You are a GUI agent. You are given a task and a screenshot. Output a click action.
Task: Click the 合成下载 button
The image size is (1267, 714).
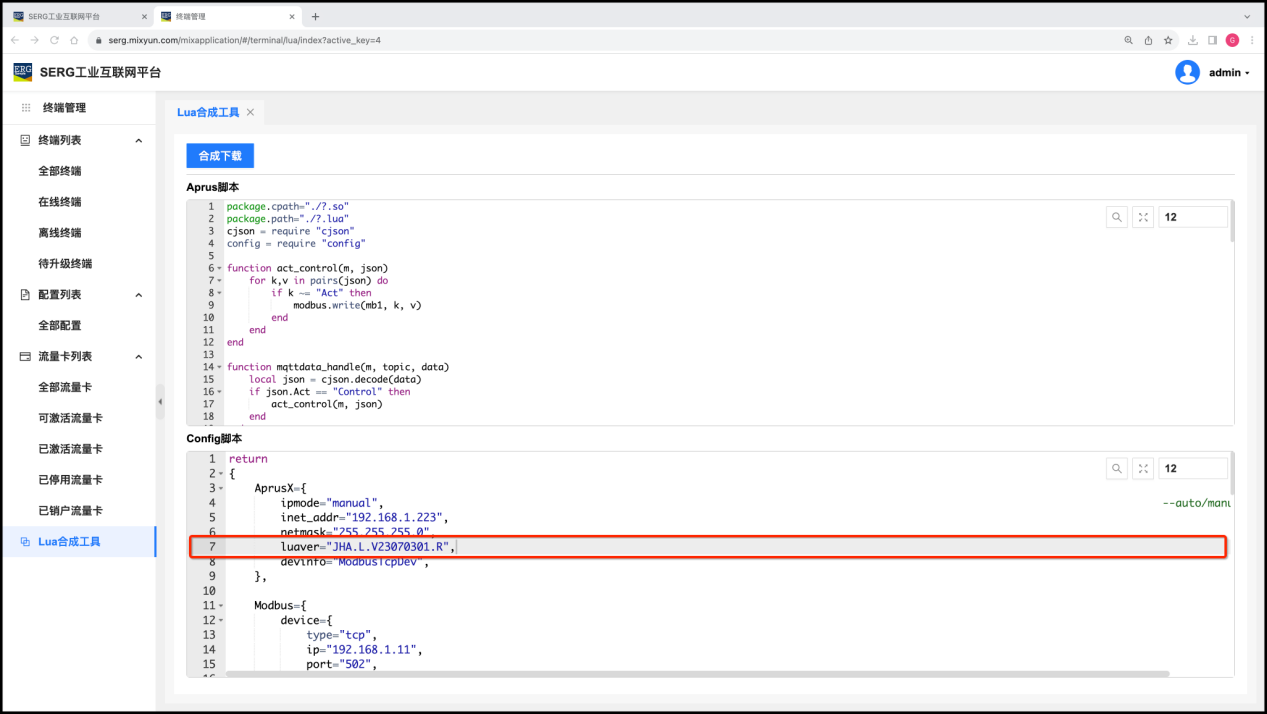220,156
